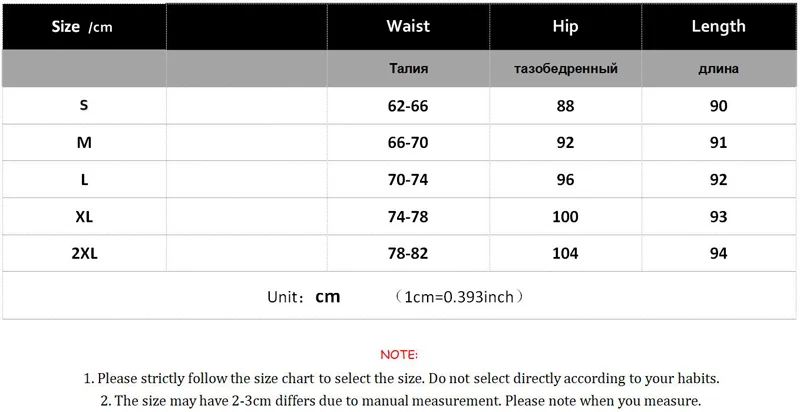Click the manual measurement note line
The width and height of the screenshot is (800, 412).
tap(401, 400)
